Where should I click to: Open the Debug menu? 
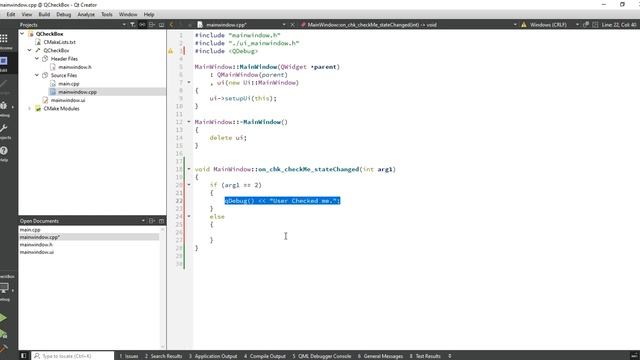coord(63,14)
